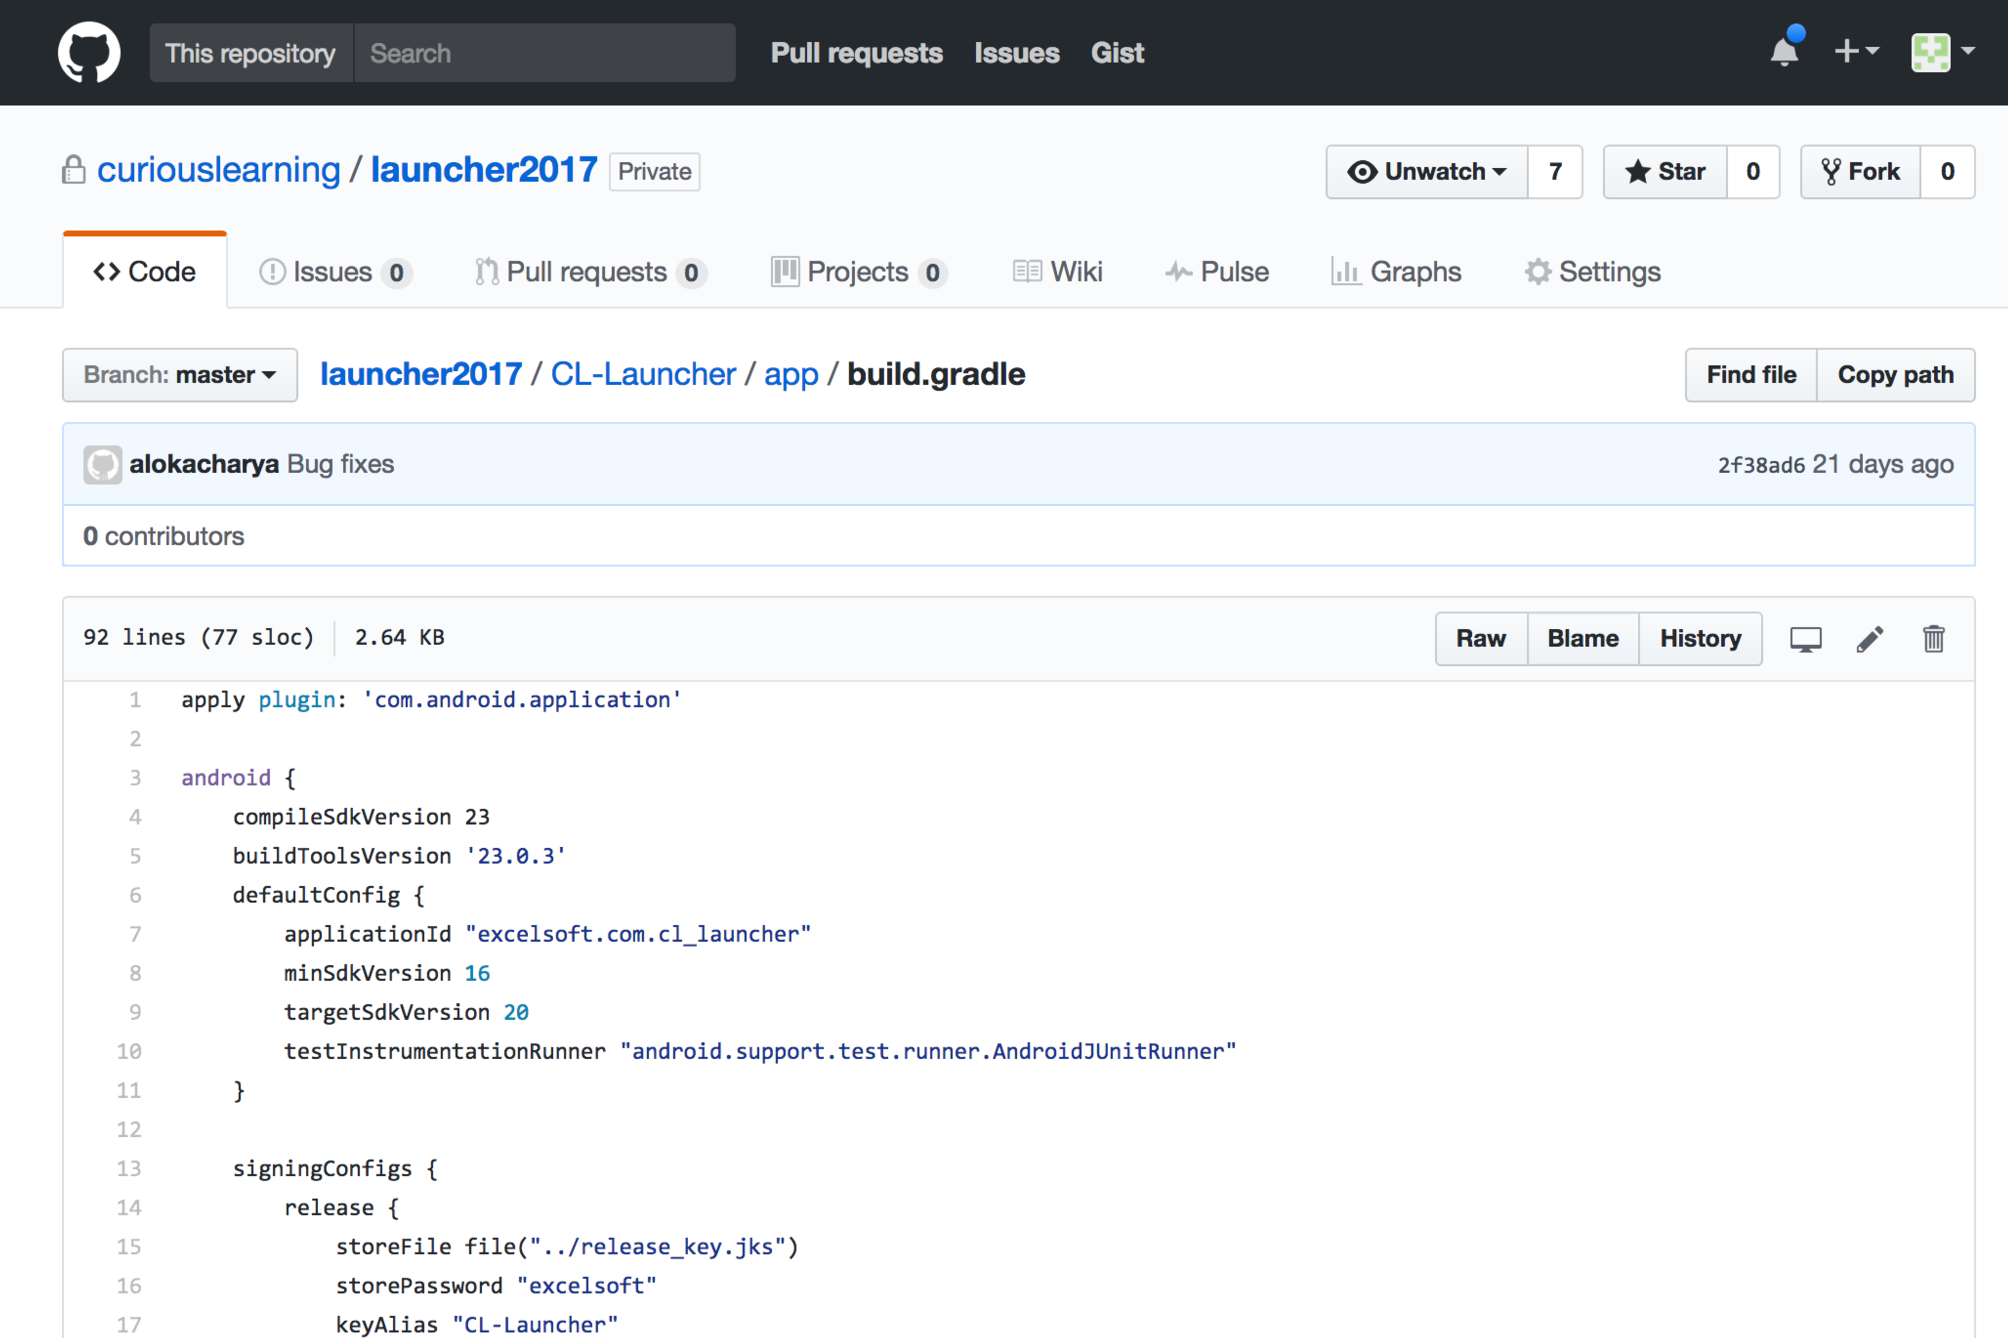Open the Wiki tab

point(1057,272)
